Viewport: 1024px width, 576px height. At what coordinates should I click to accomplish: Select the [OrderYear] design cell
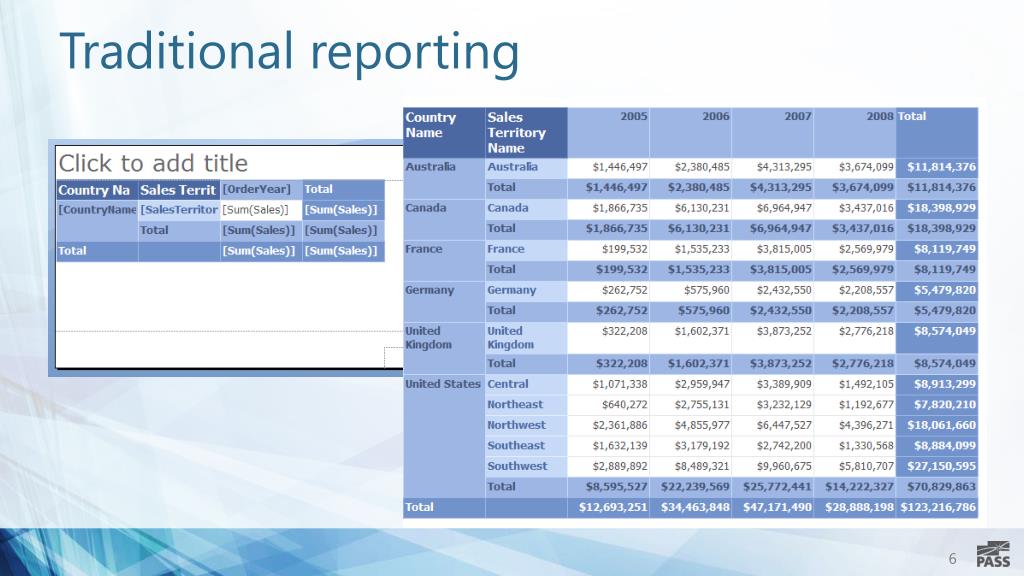click(261, 189)
